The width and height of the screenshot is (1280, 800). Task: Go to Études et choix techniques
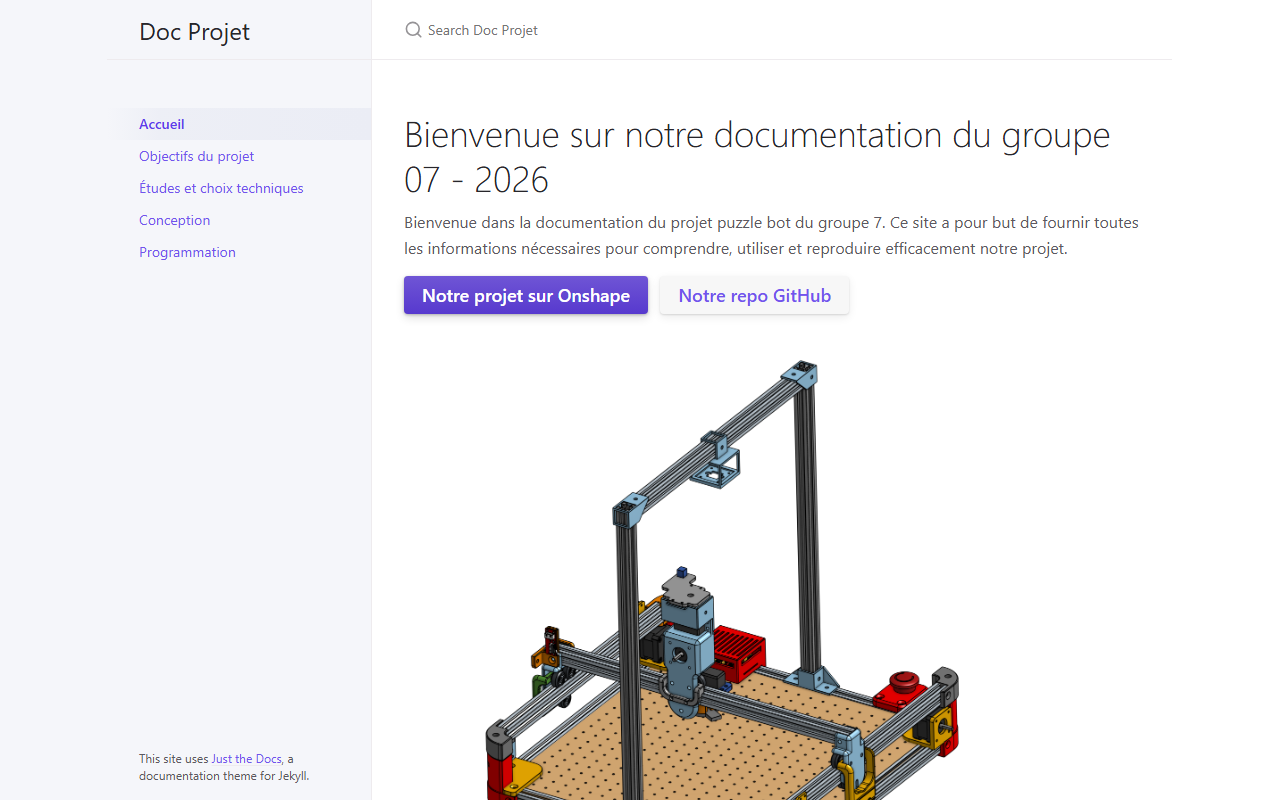(x=239, y=188)
